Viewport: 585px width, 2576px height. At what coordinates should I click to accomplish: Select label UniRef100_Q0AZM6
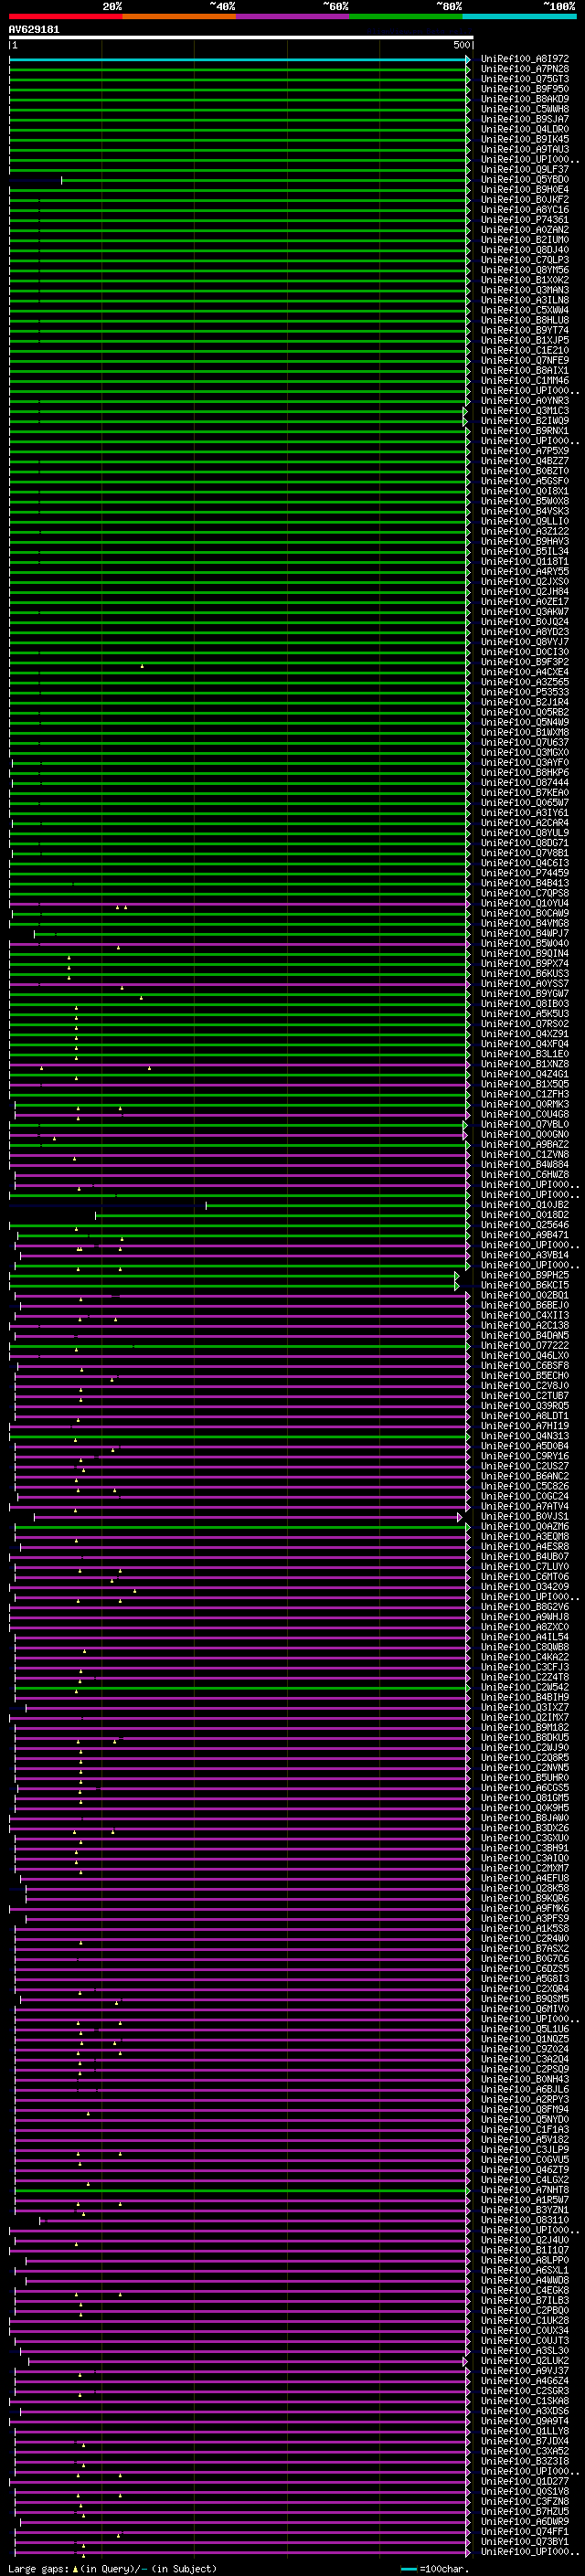pos(525,1526)
